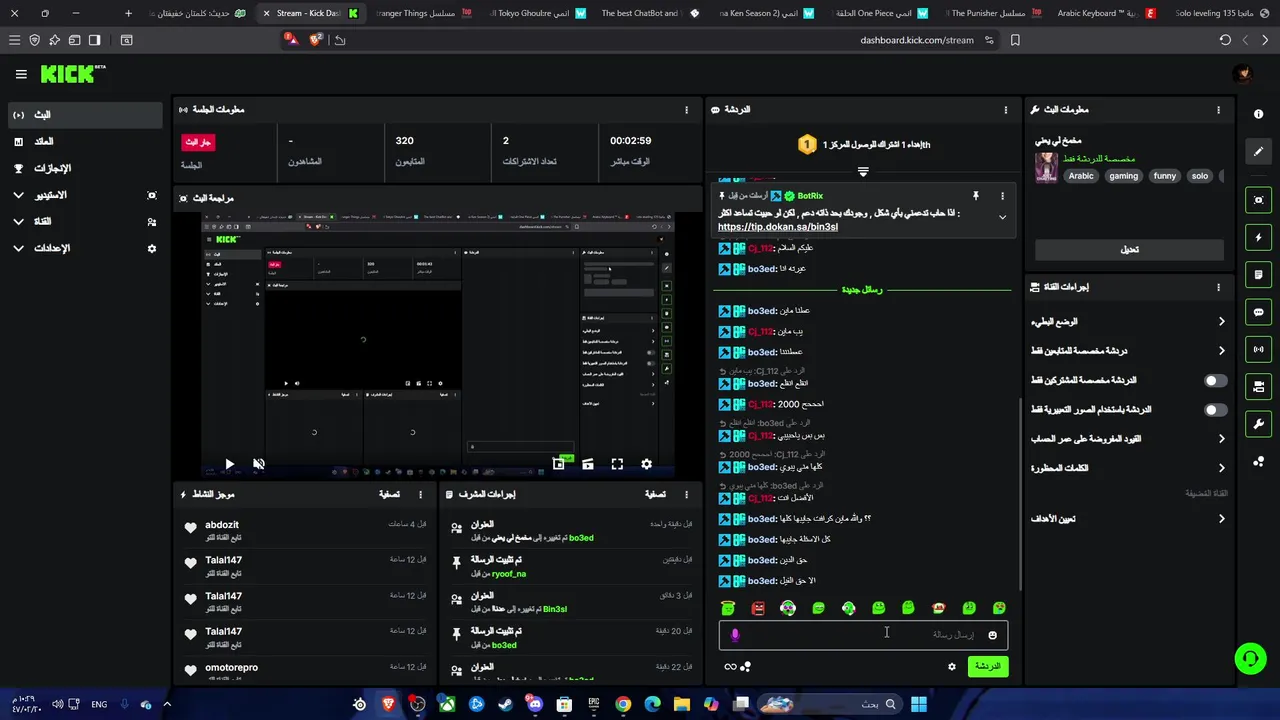Open Google Chrome from the taskbar

[623, 704]
